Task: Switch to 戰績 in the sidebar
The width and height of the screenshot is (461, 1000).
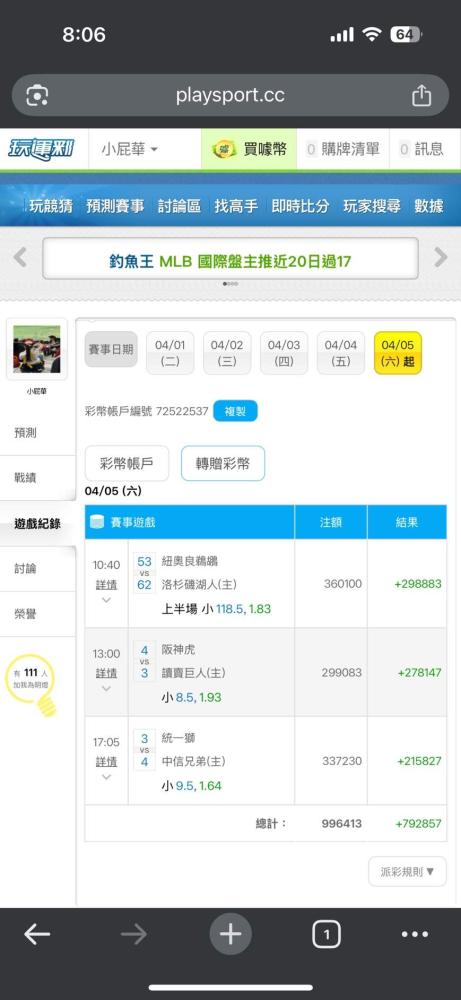Action: (26, 478)
